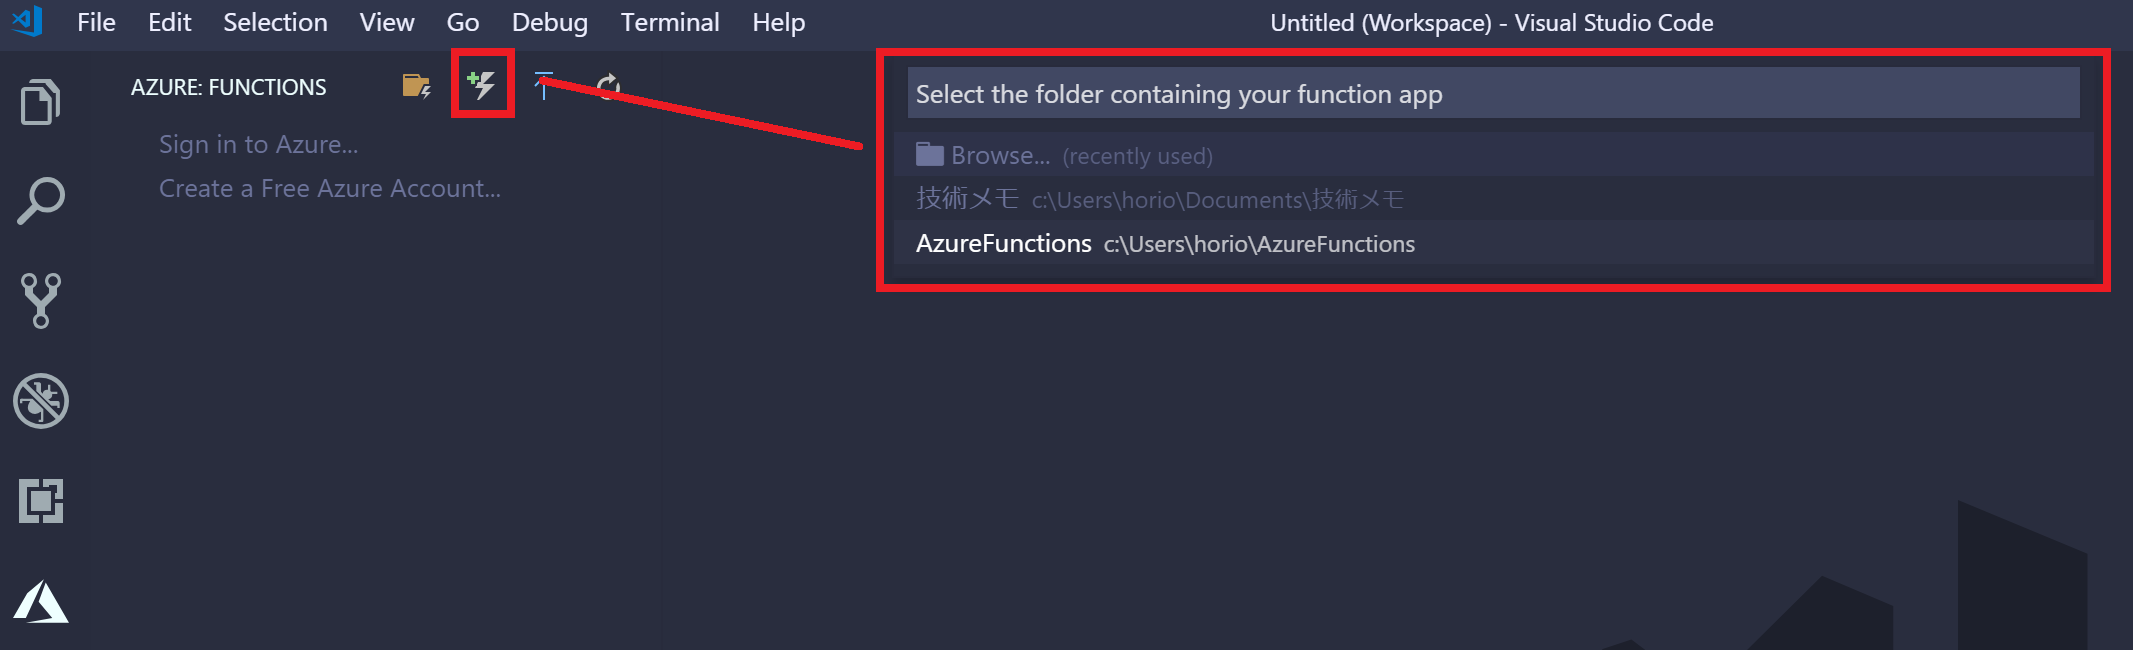2133x650 pixels.
Task: Open the Run and Debug view
Action: point(41,401)
